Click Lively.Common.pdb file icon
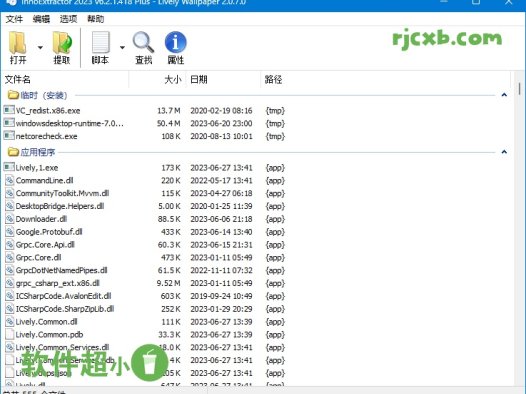 pyautogui.click(x=10, y=334)
